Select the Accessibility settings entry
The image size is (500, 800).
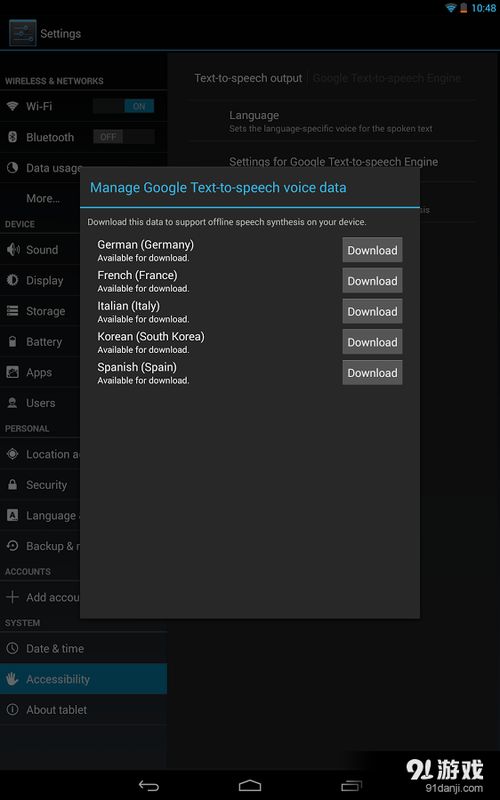[x=83, y=679]
